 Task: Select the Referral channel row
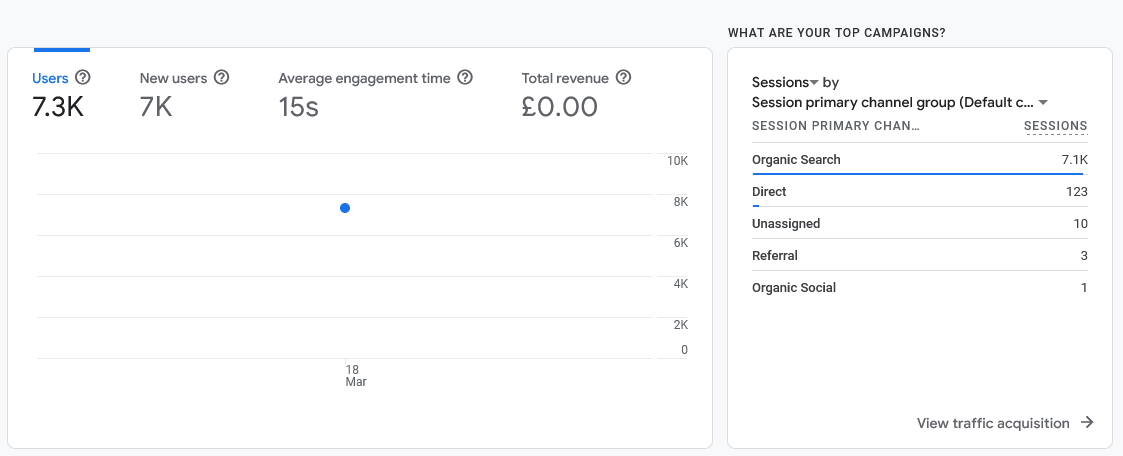click(x=920, y=256)
